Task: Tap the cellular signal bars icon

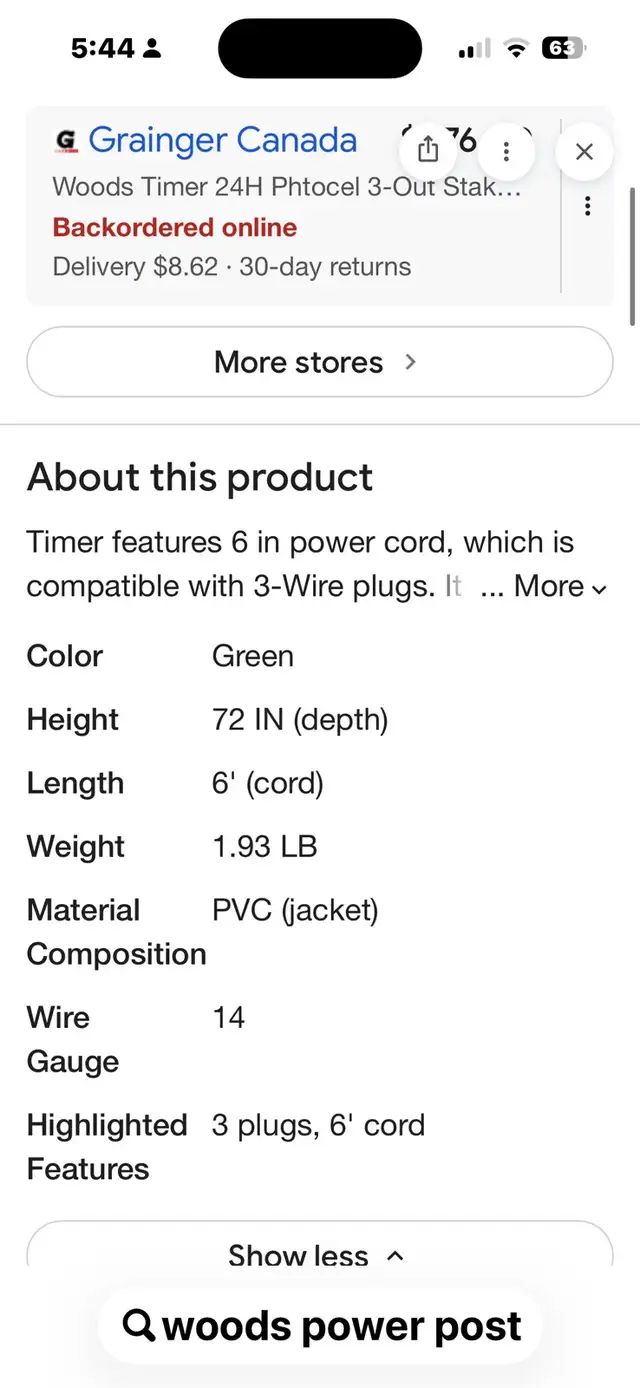Action: (474, 48)
